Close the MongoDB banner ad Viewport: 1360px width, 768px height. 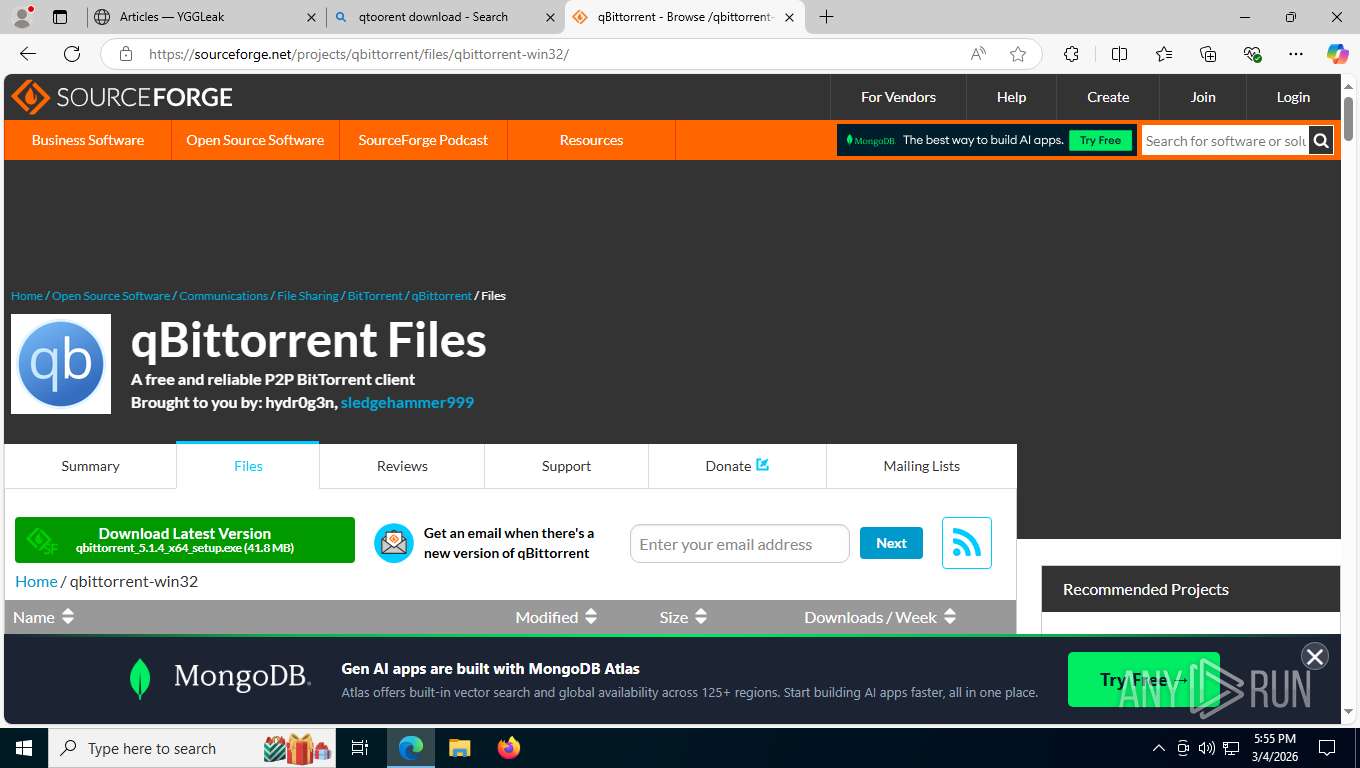click(x=1315, y=656)
